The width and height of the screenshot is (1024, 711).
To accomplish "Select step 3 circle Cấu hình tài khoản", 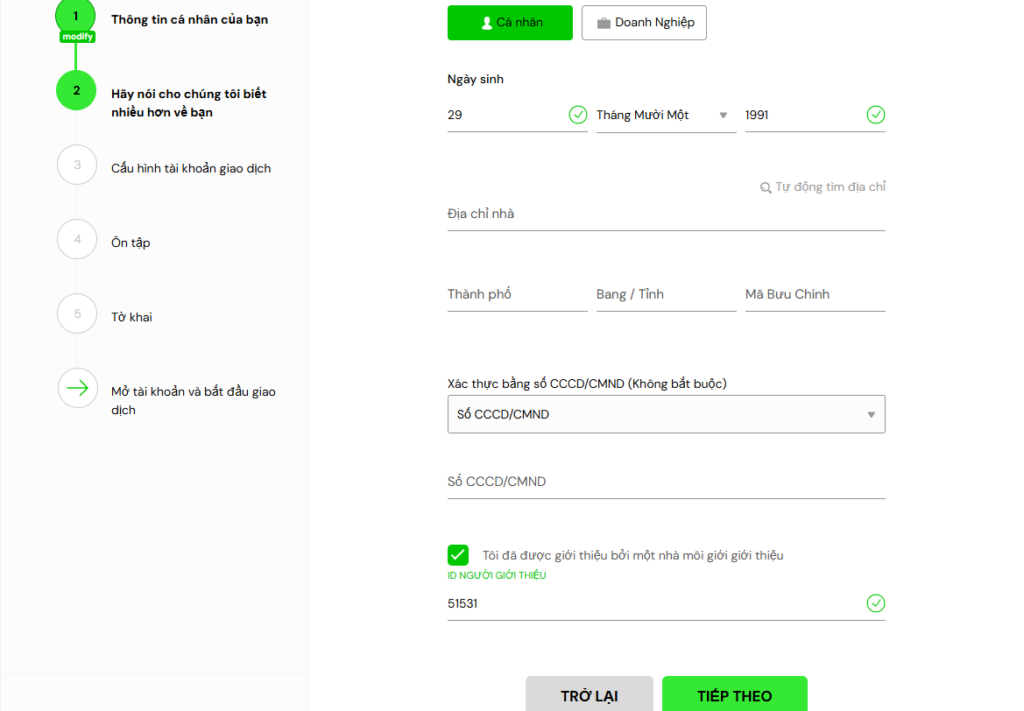I will click(x=77, y=165).
